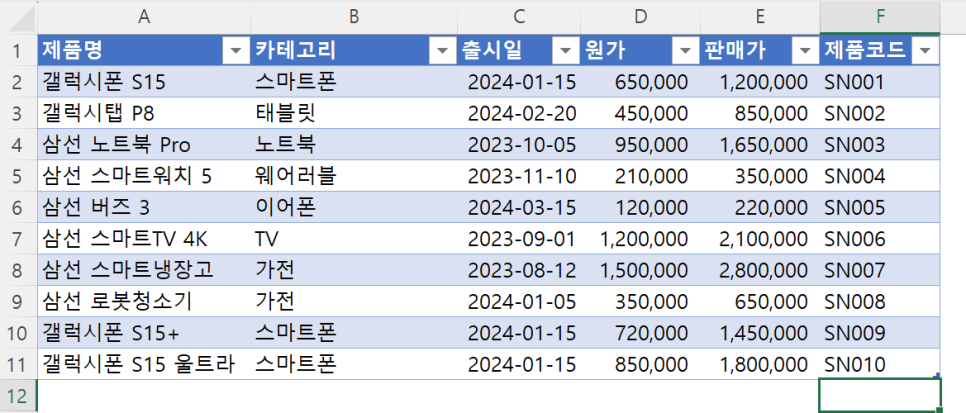Viewport: 966px width, 413px height.
Task: Select the 220,000 price cell
Action: click(x=760, y=208)
